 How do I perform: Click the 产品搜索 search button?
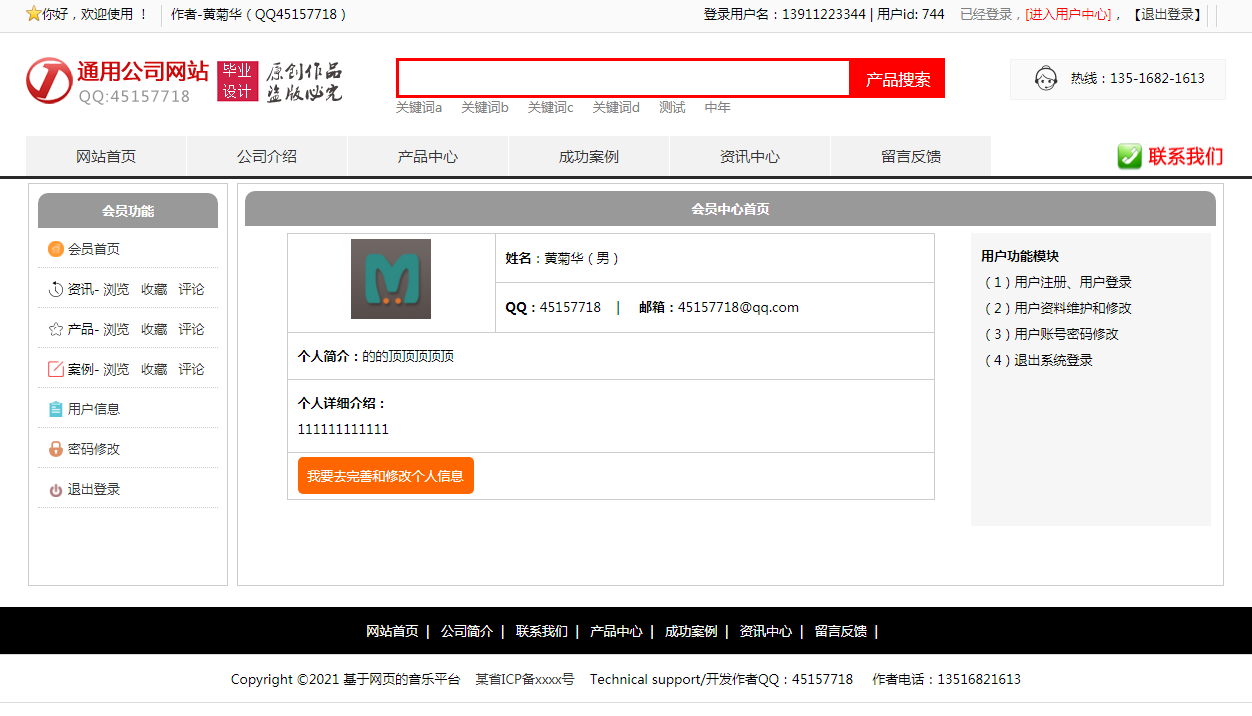click(x=898, y=79)
